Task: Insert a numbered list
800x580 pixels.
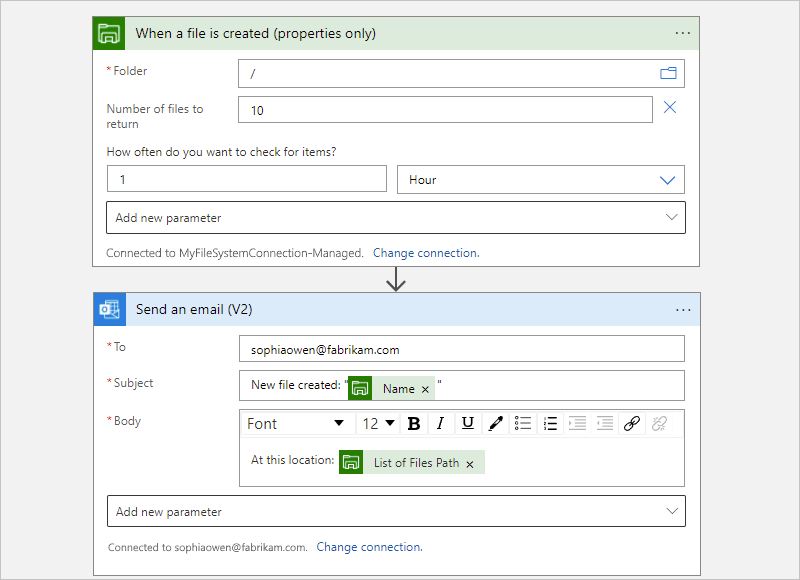Action: point(550,424)
